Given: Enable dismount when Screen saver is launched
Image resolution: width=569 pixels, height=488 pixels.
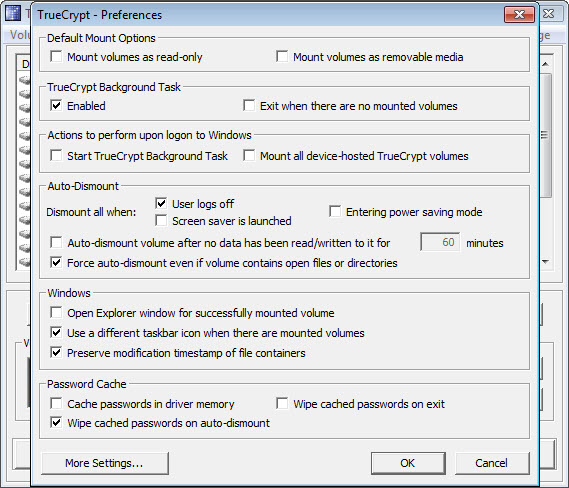Looking at the screenshot, I should tap(161, 221).
